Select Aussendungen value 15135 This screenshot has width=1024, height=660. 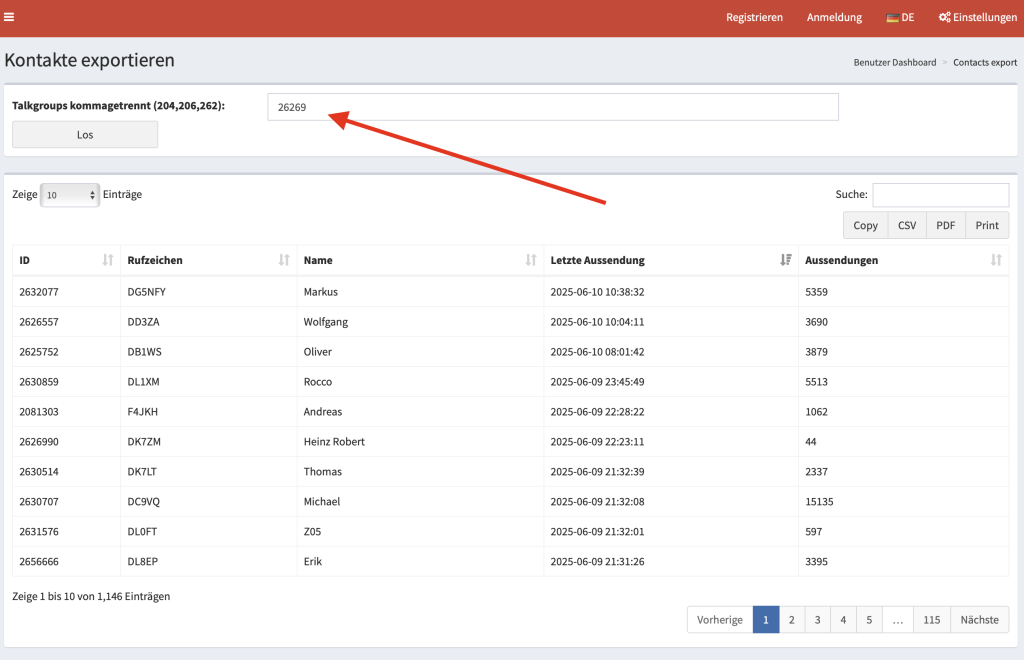819,502
